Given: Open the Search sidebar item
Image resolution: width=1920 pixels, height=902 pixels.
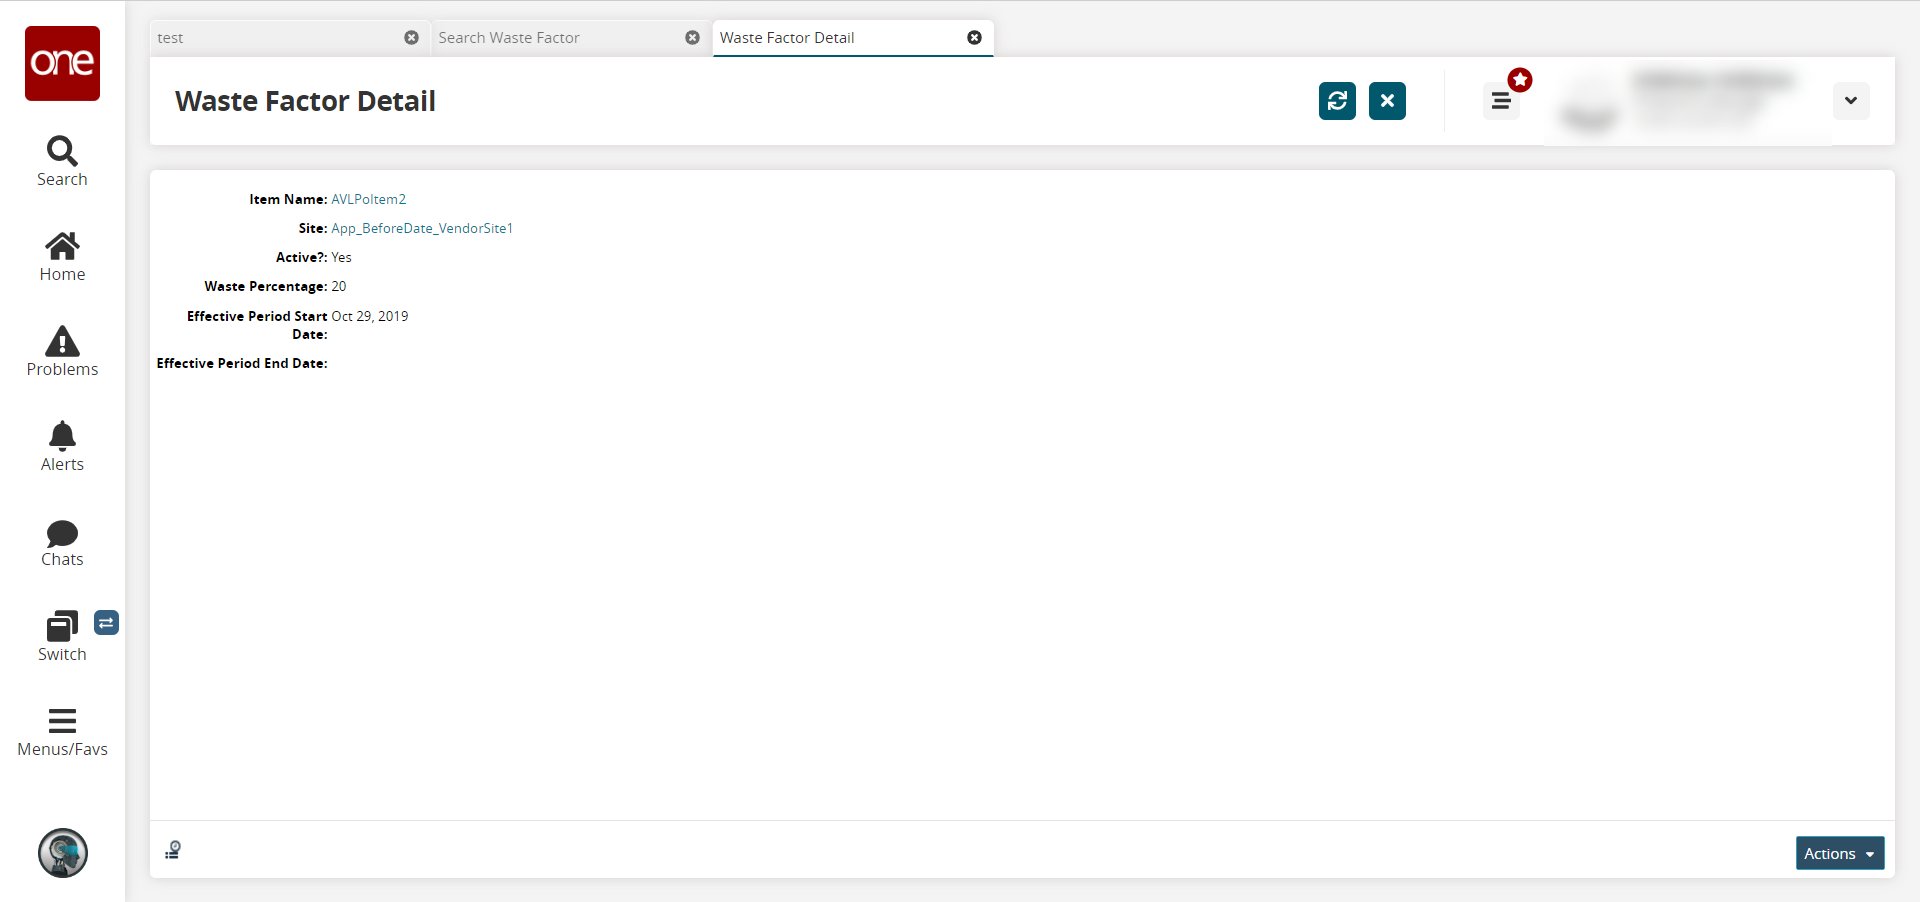Looking at the screenshot, I should point(62,162).
